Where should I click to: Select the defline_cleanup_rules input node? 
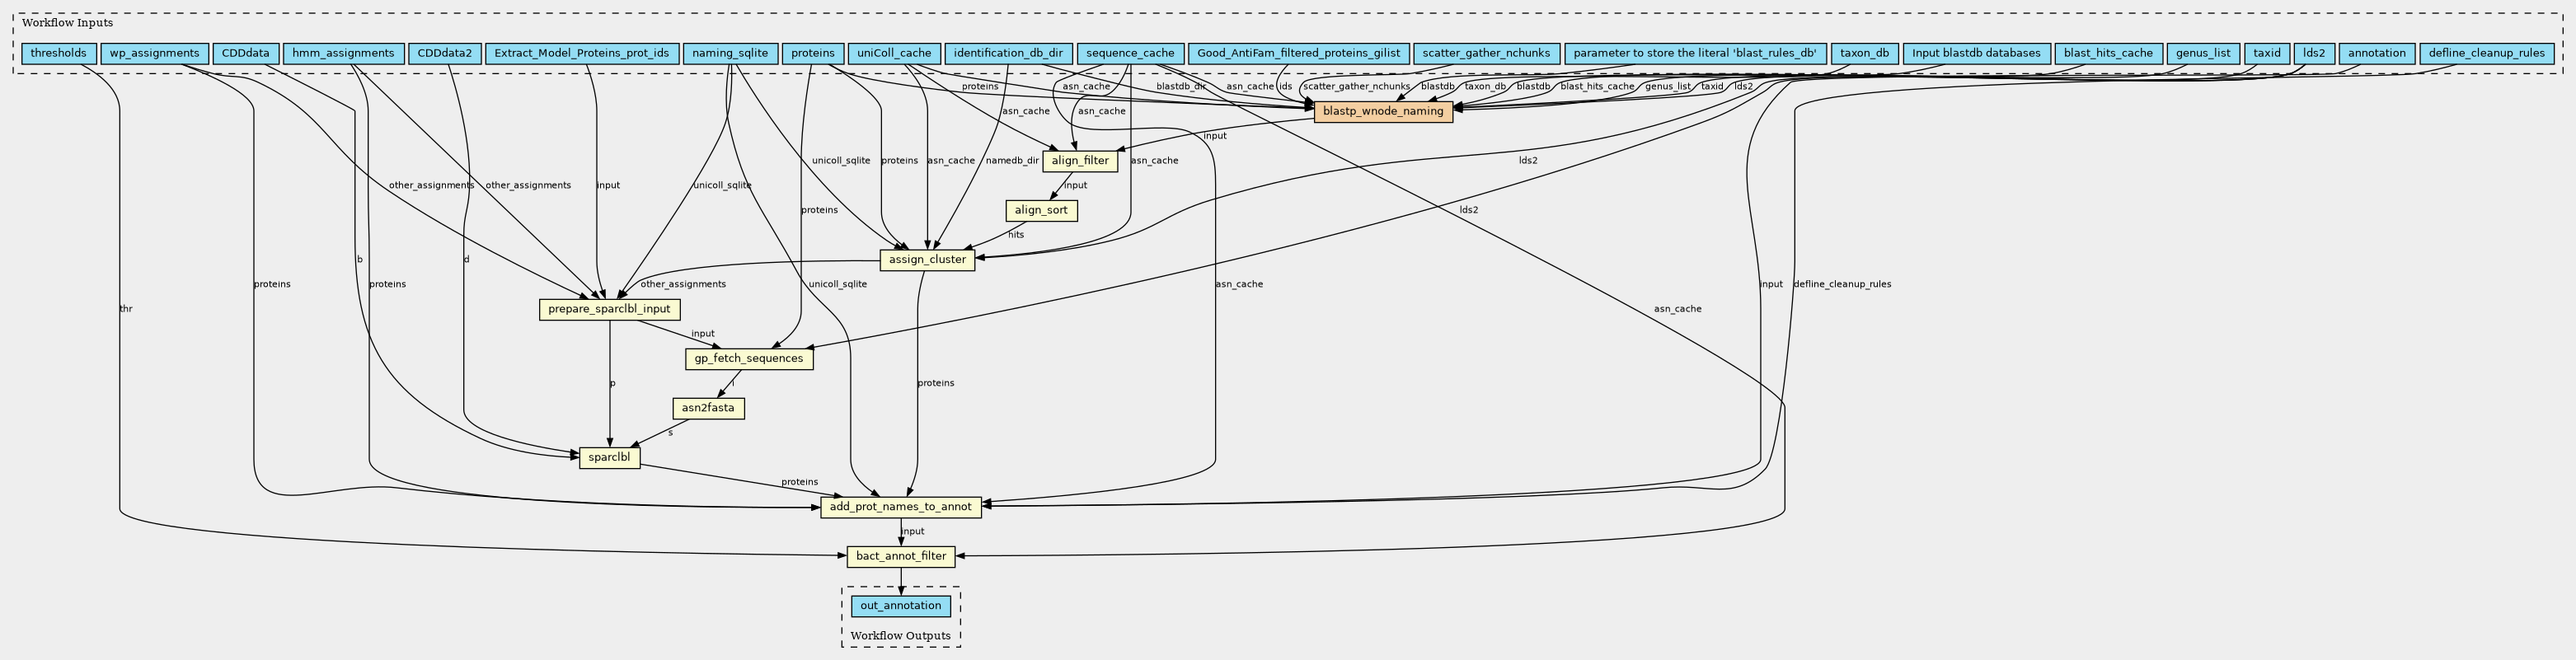(x=2486, y=53)
